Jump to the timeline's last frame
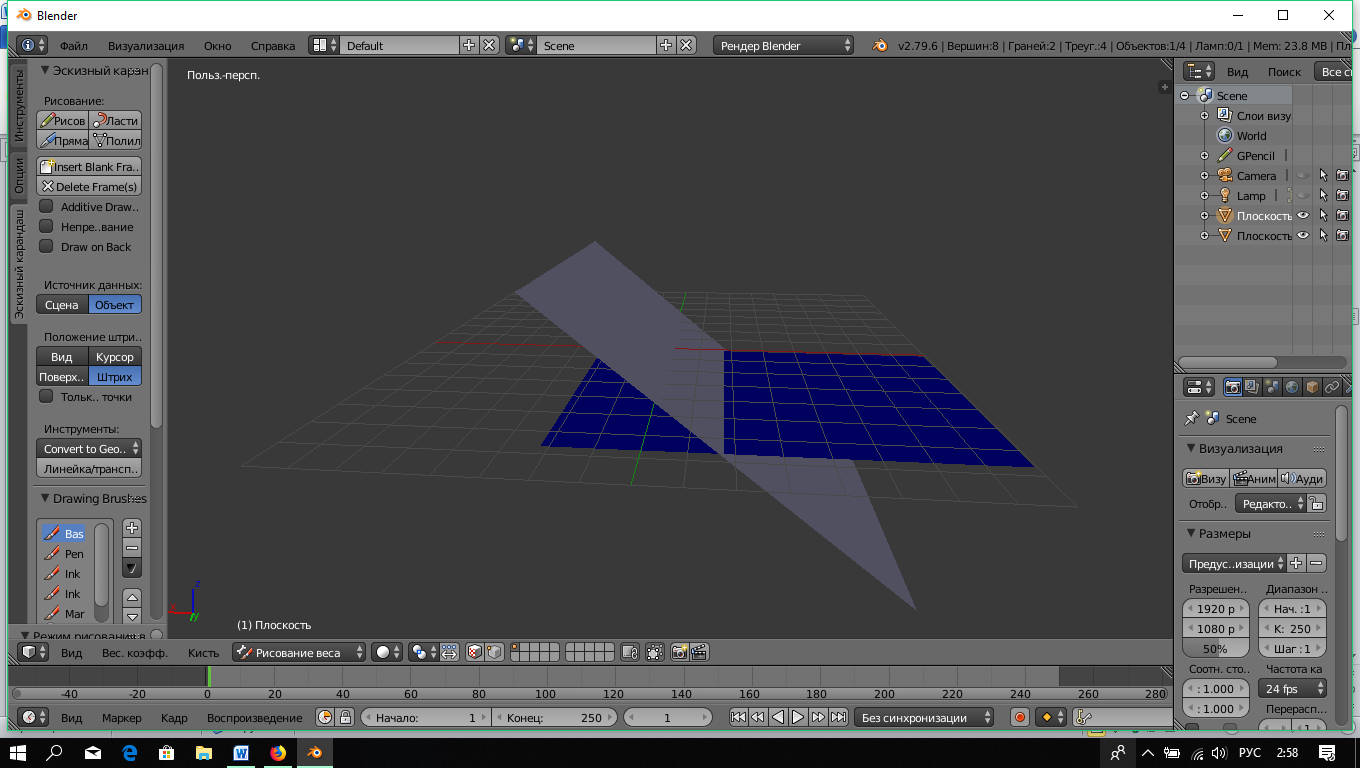This screenshot has width=1360, height=768. (x=839, y=717)
